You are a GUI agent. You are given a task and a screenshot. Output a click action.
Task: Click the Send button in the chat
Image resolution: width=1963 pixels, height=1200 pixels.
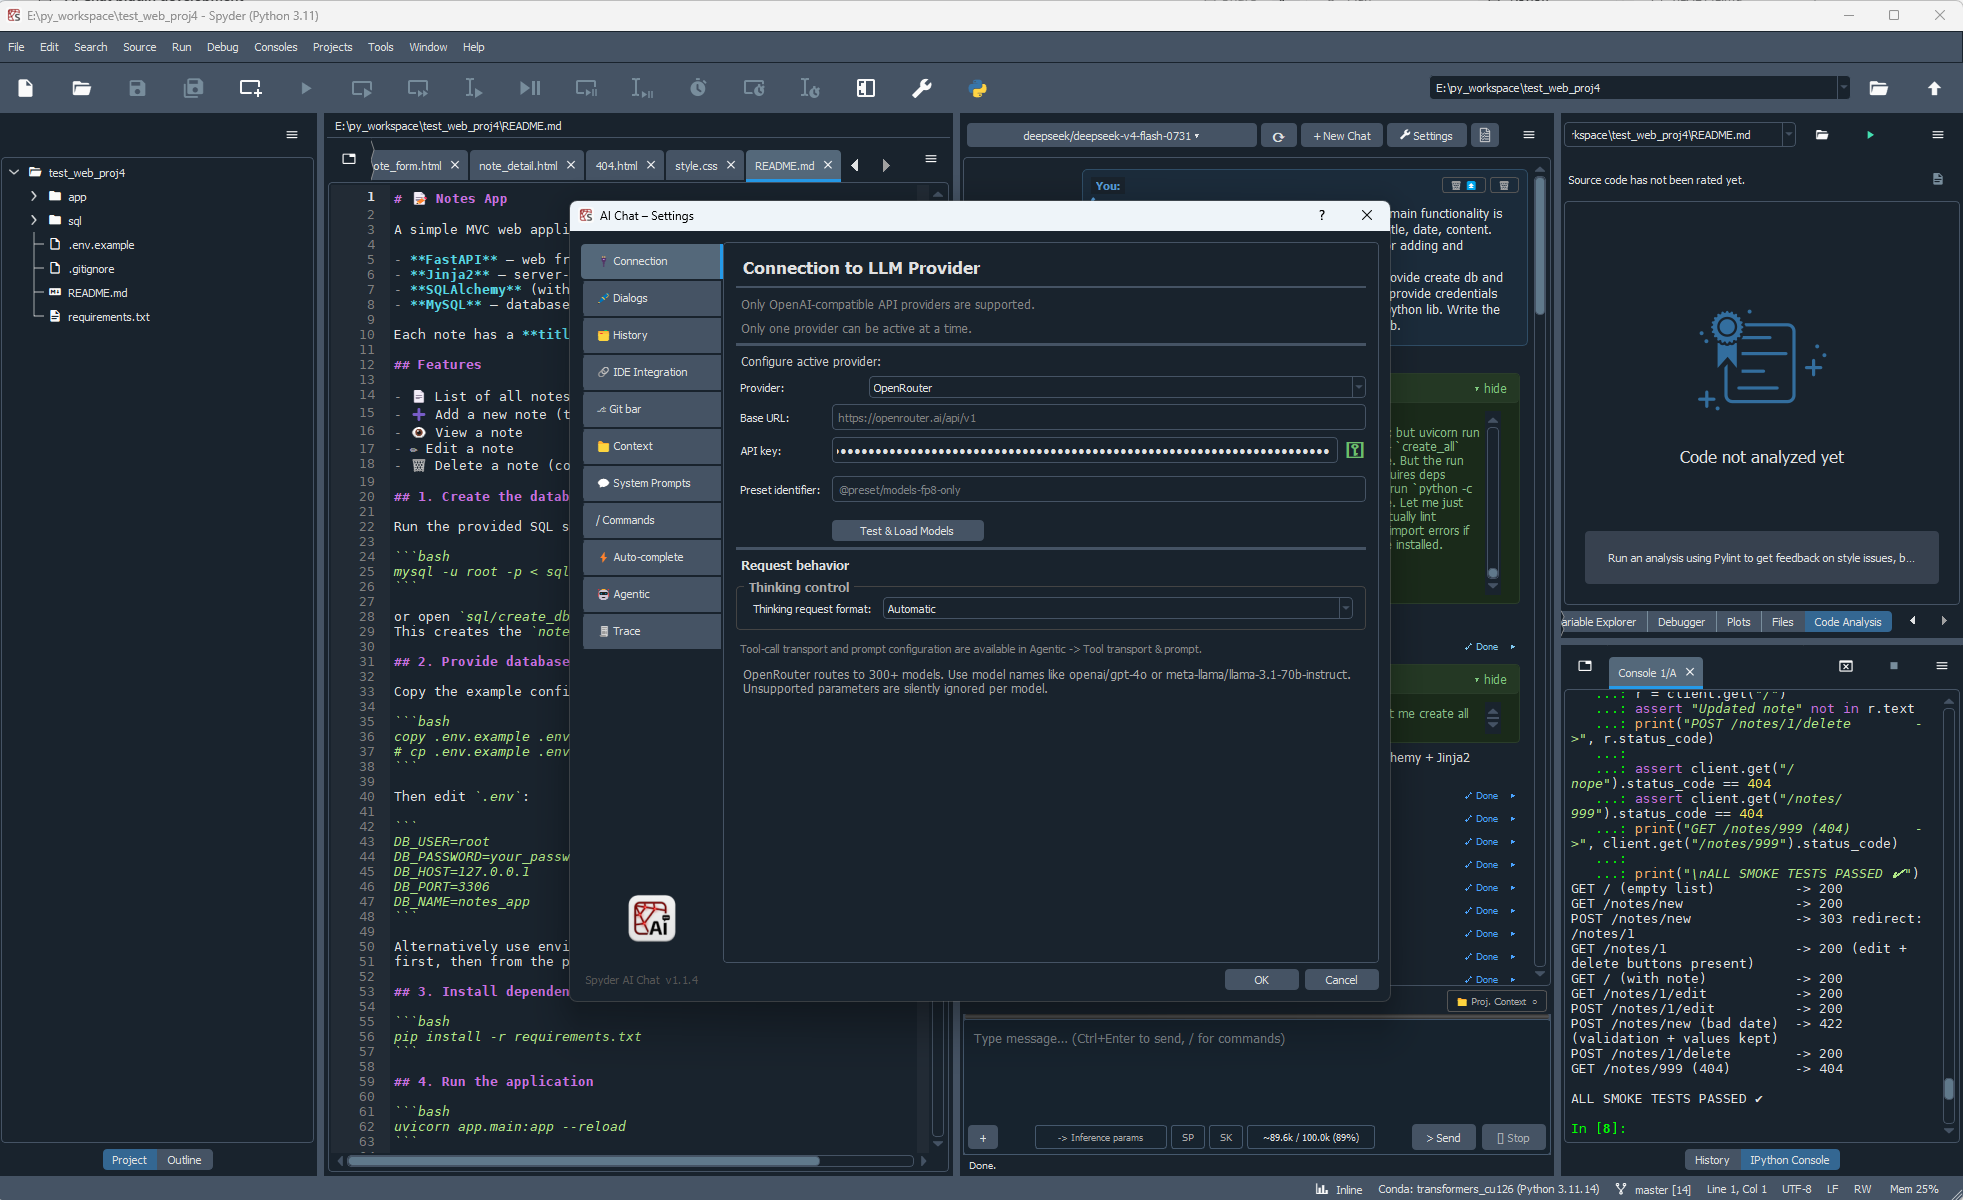[x=1443, y=1137]
